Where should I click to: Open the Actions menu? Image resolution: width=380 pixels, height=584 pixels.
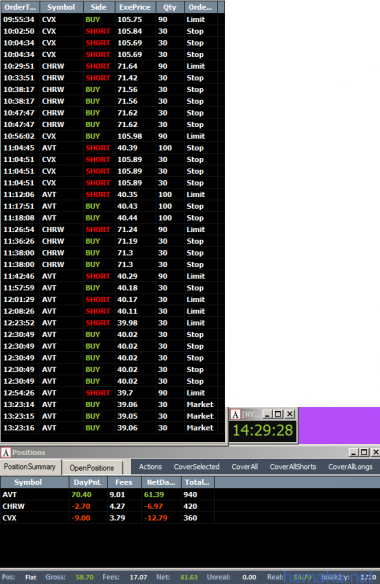click(x=151, y=467)
